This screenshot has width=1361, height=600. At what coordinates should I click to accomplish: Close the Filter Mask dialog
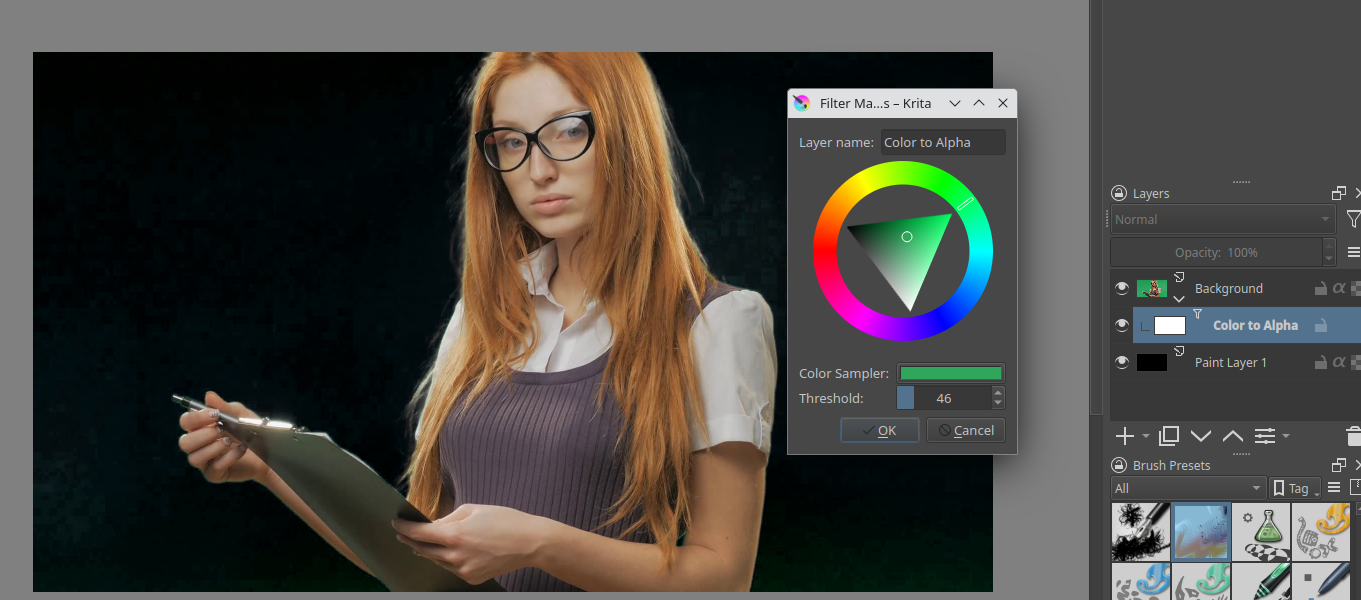coord(1003,103)
